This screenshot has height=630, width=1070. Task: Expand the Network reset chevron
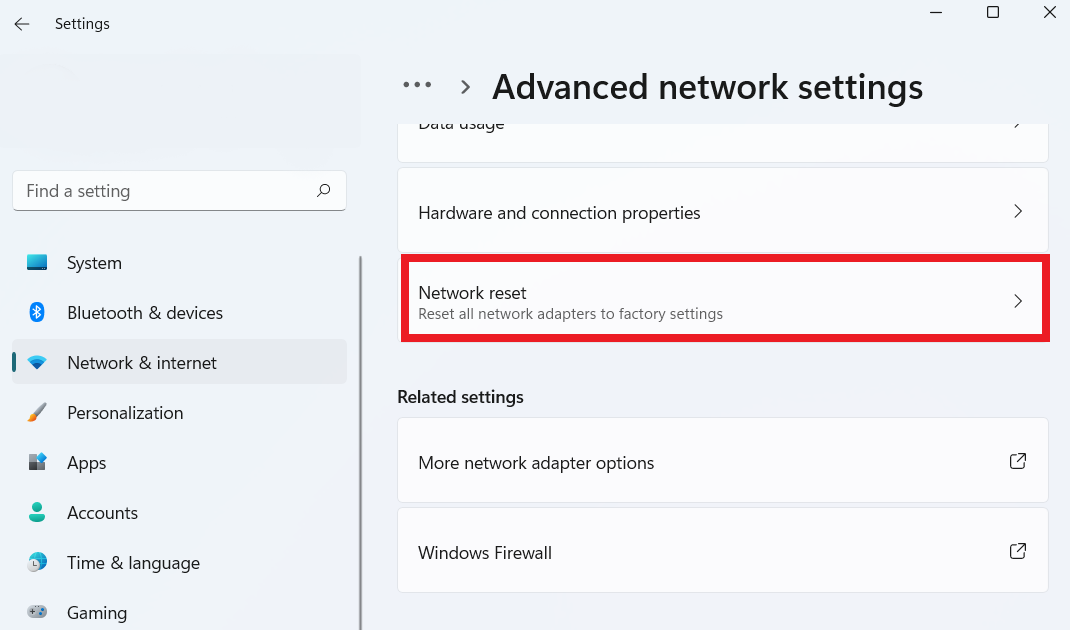click(x=1017, y=300)
